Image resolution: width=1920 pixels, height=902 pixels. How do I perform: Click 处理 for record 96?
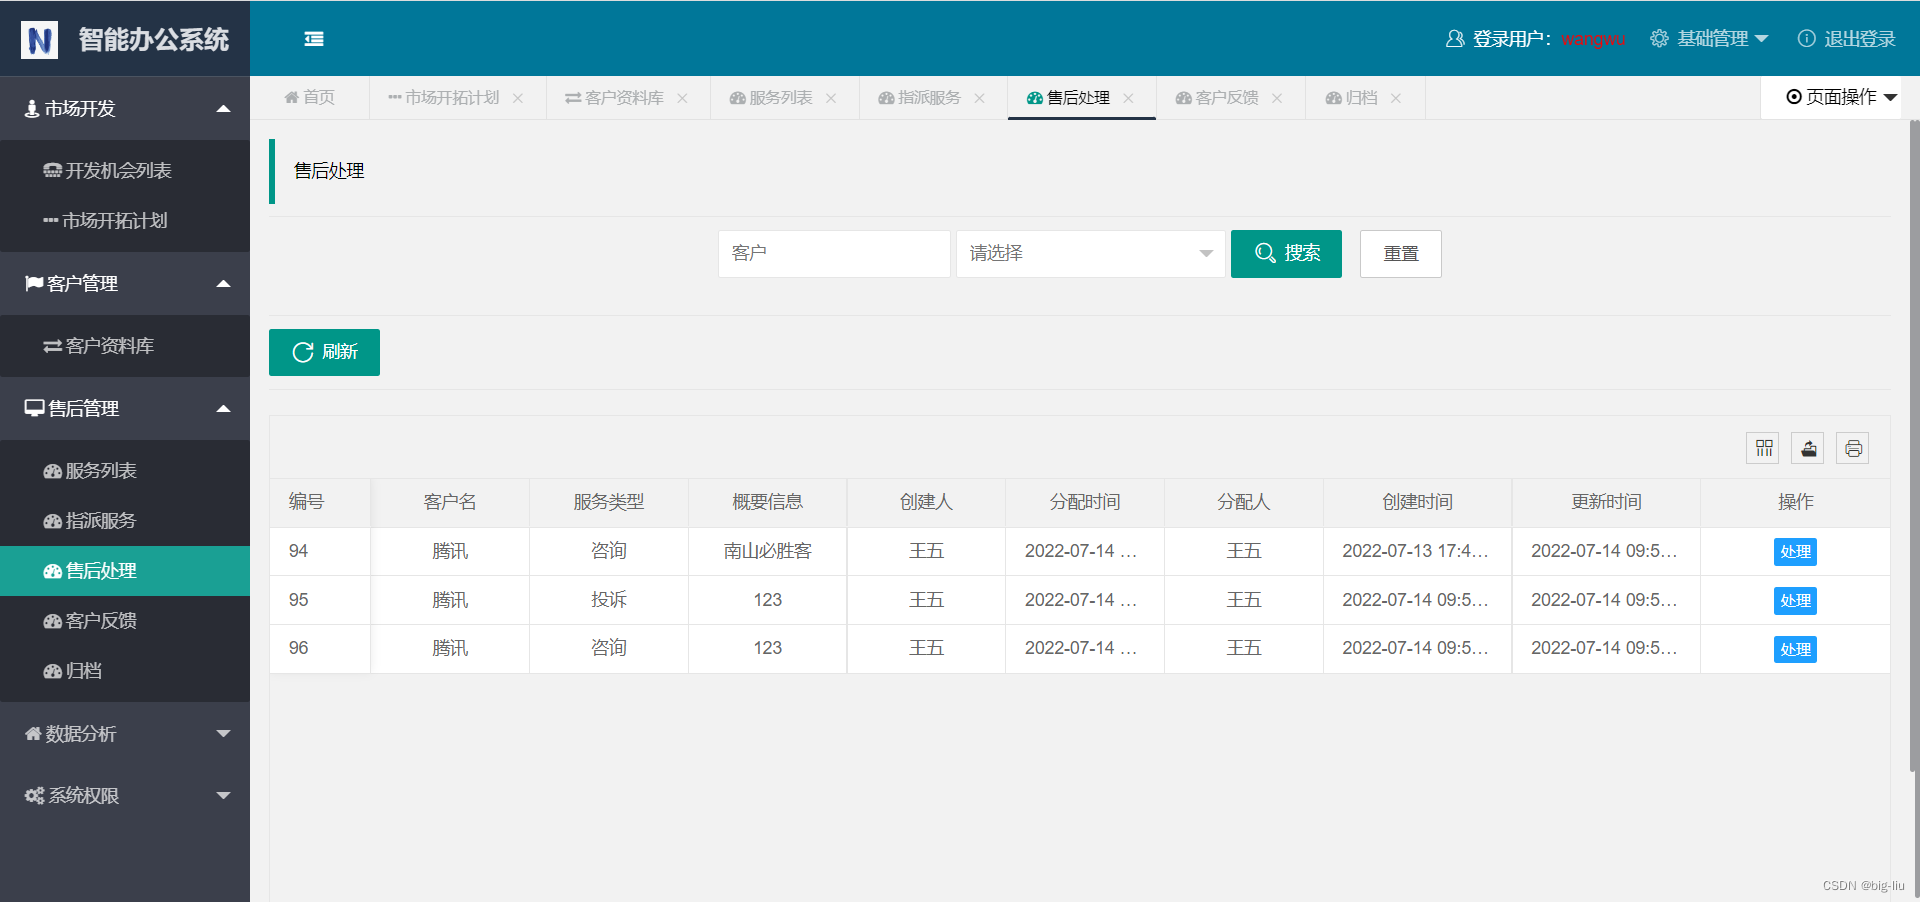click(x=1795, y=650)
